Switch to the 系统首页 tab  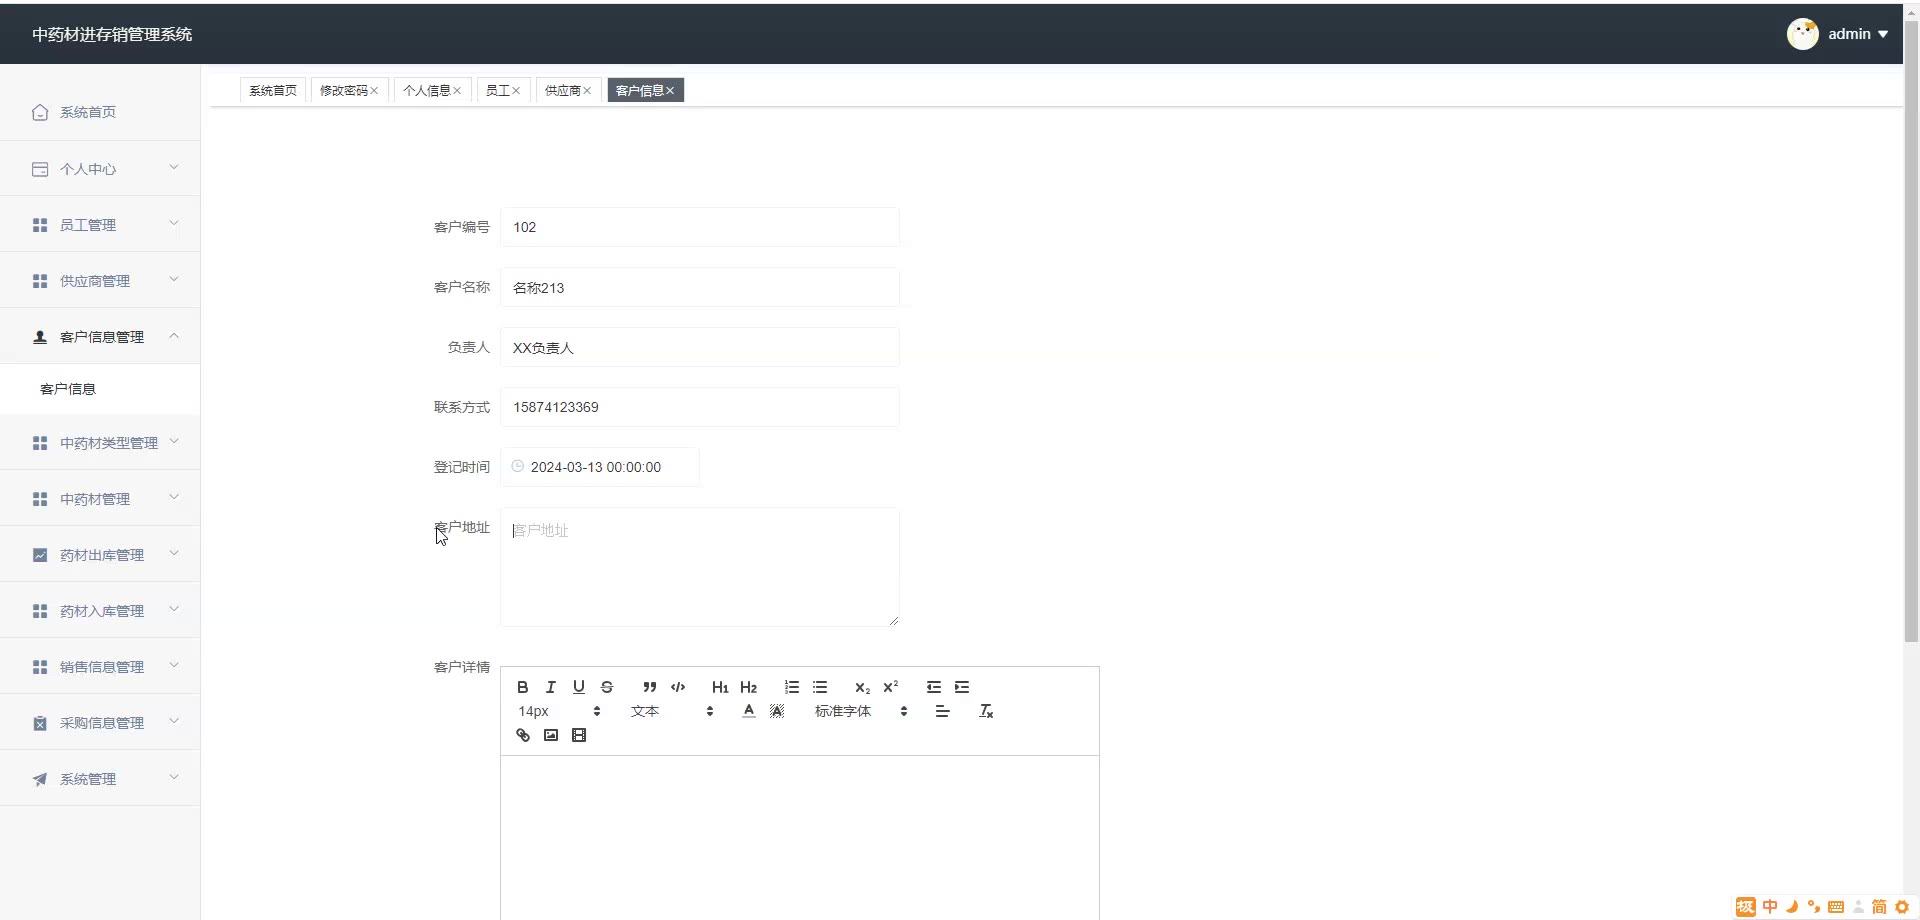tap(273, 90)
